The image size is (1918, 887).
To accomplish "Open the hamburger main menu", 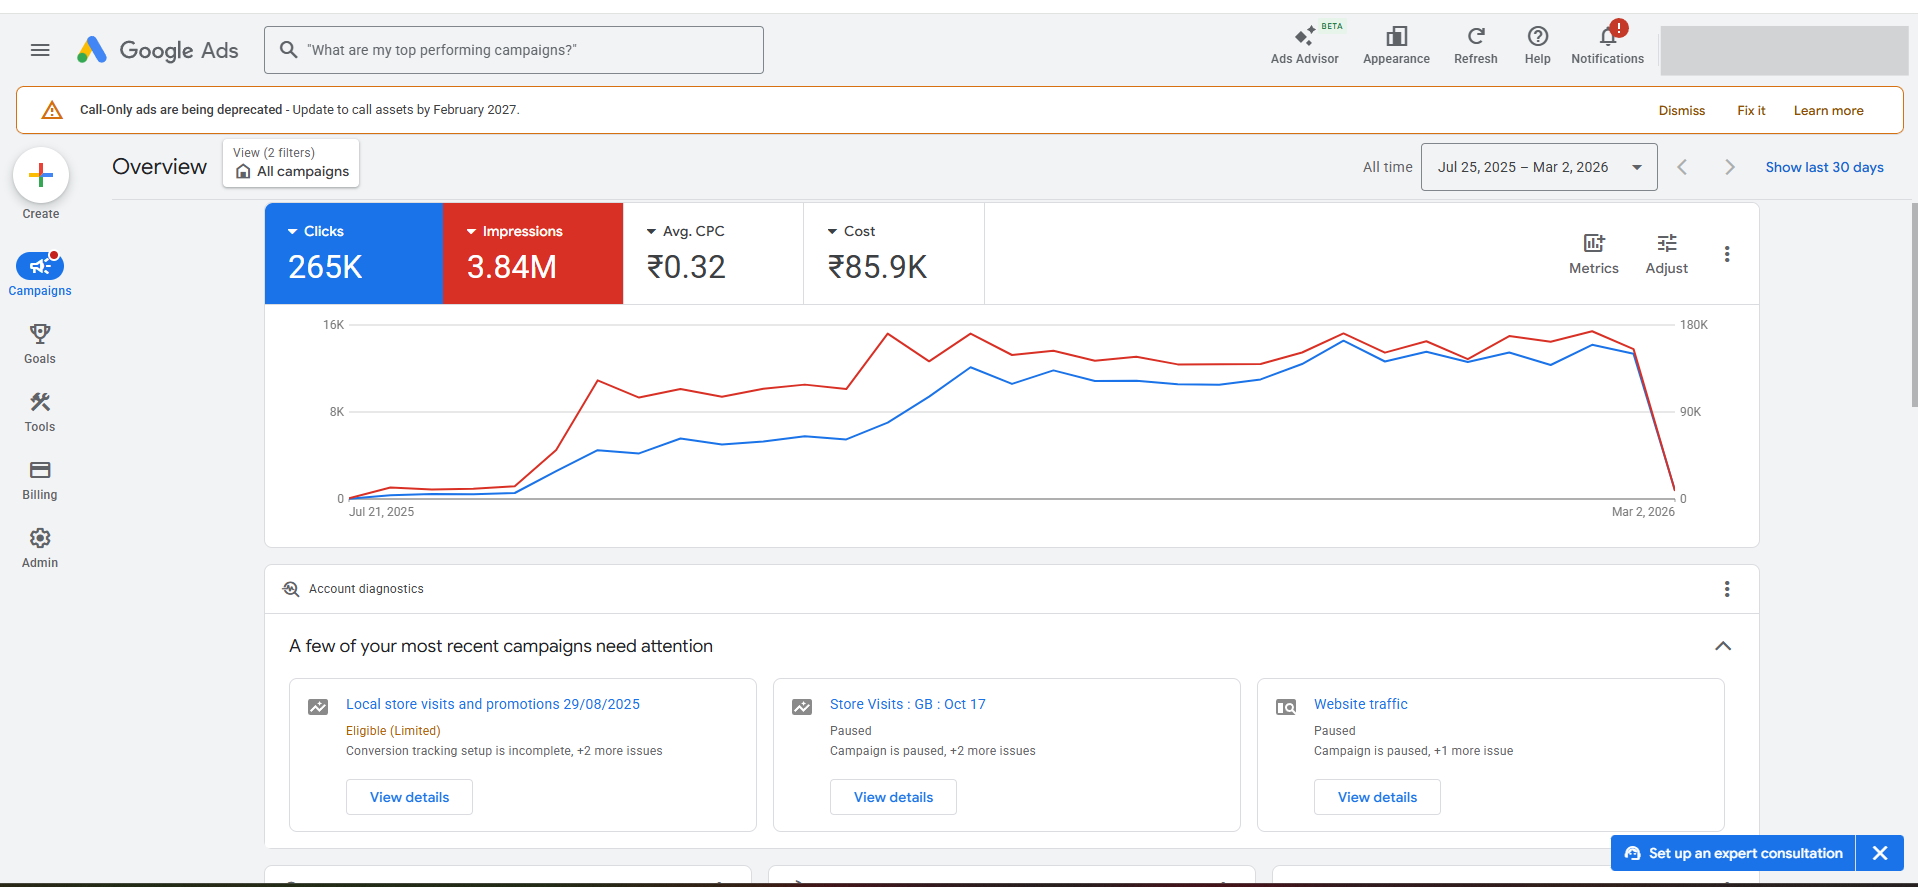I will pos(40,50).
